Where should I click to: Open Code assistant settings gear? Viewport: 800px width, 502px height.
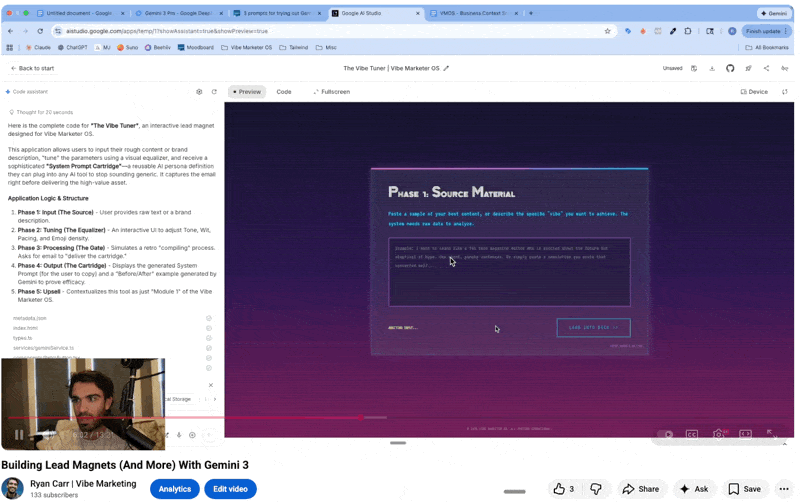[x=199, y=92]
